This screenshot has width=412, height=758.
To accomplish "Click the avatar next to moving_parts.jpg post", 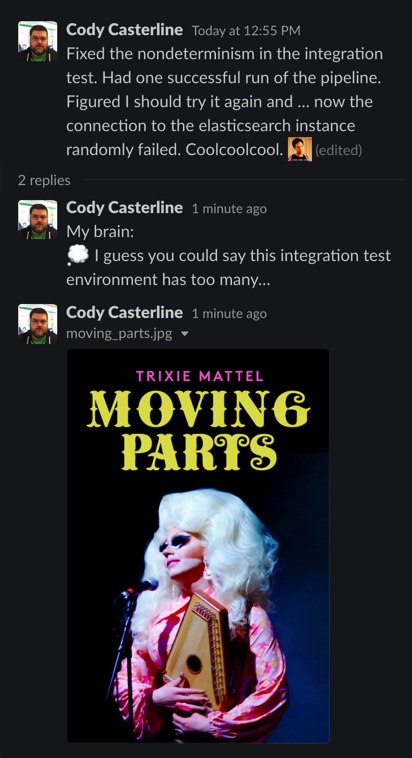I will pos(38,324).
